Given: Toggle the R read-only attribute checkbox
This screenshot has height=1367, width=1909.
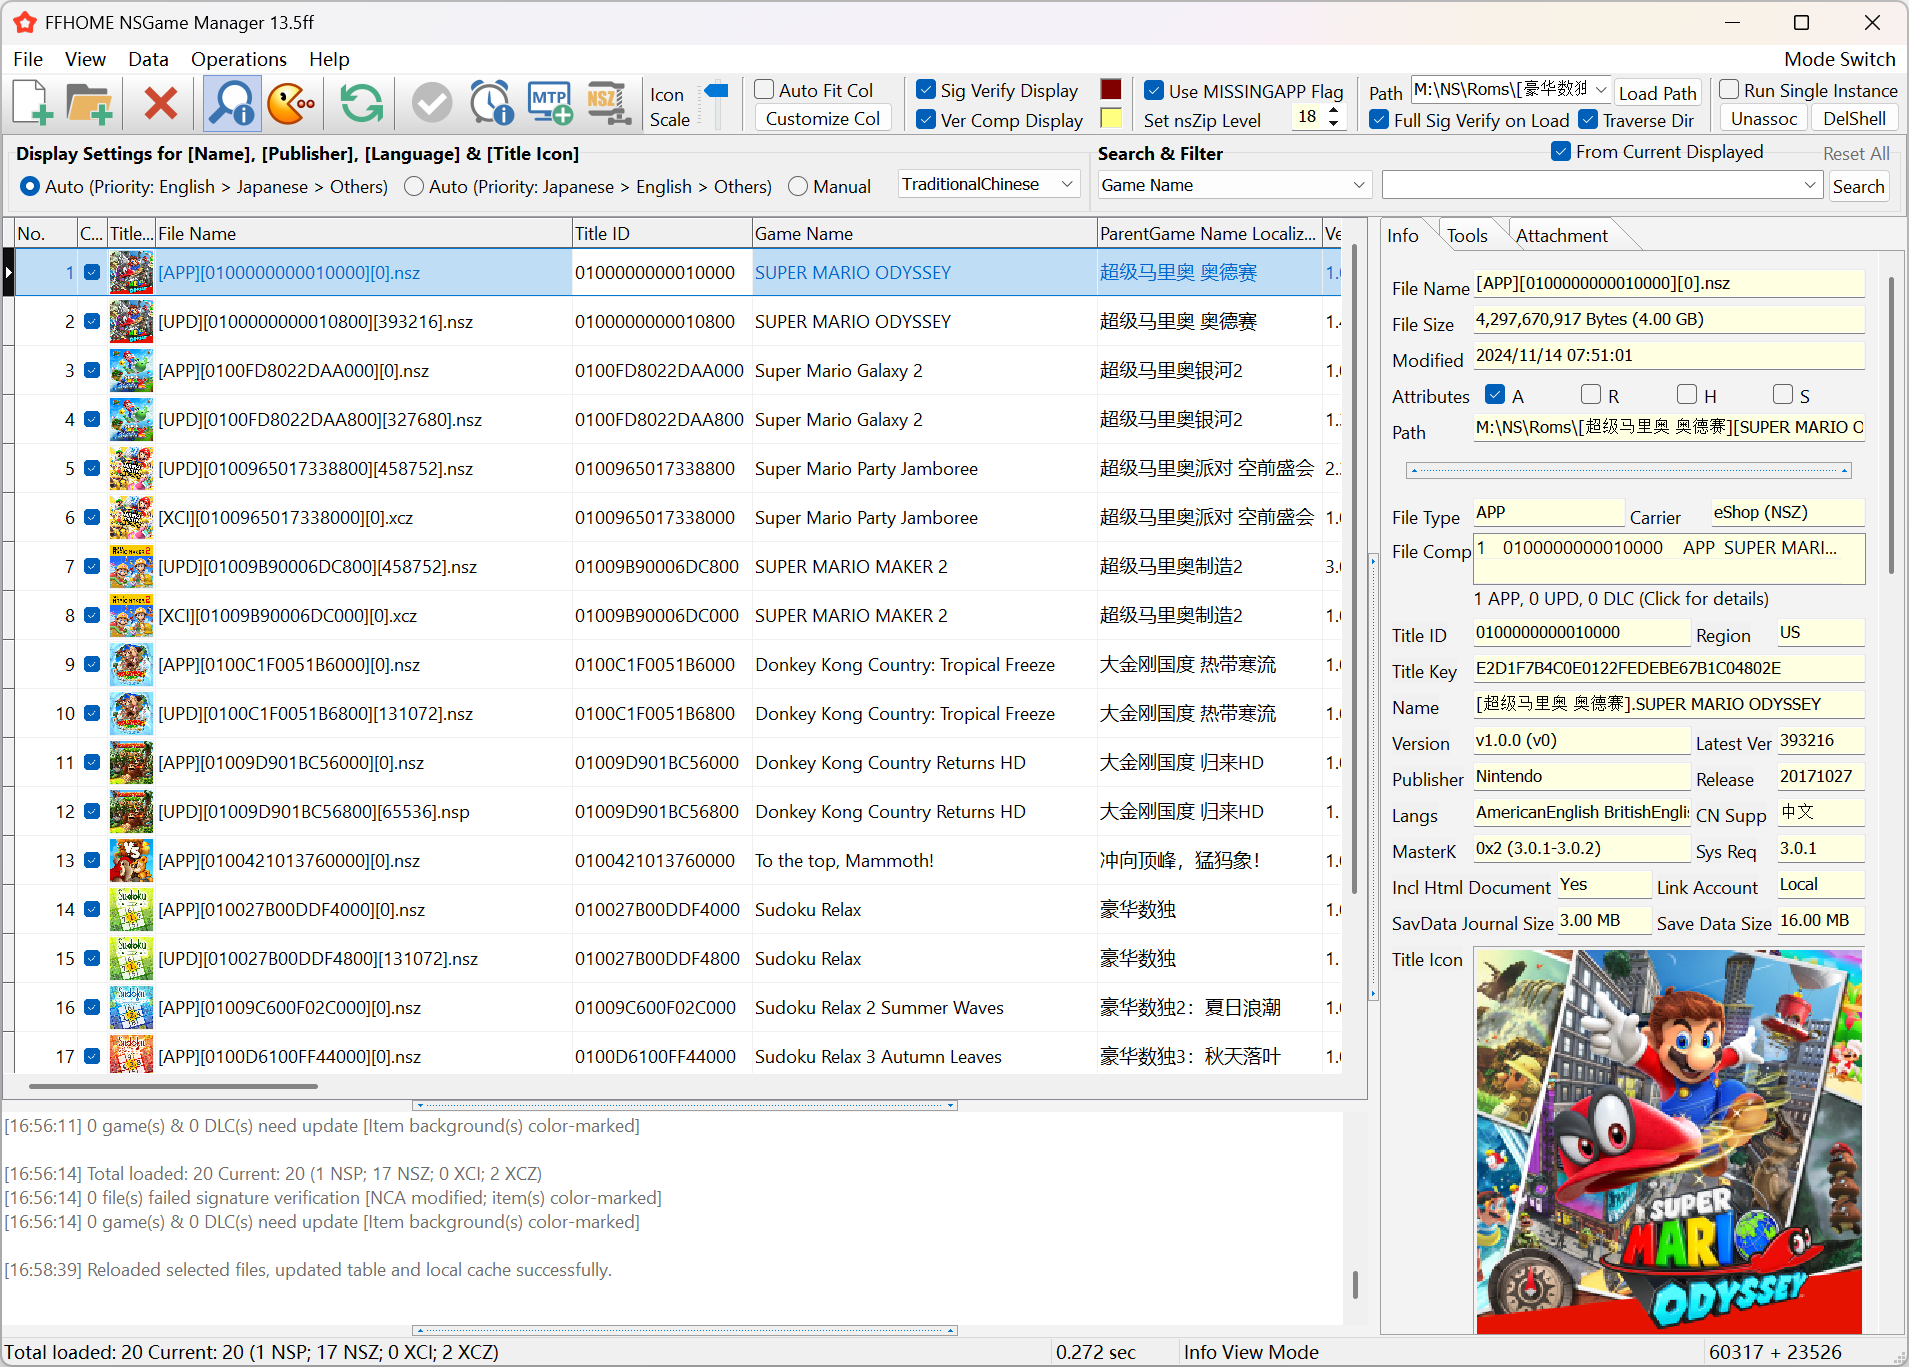Looking at the screenshot, I should pos(1590,395).
